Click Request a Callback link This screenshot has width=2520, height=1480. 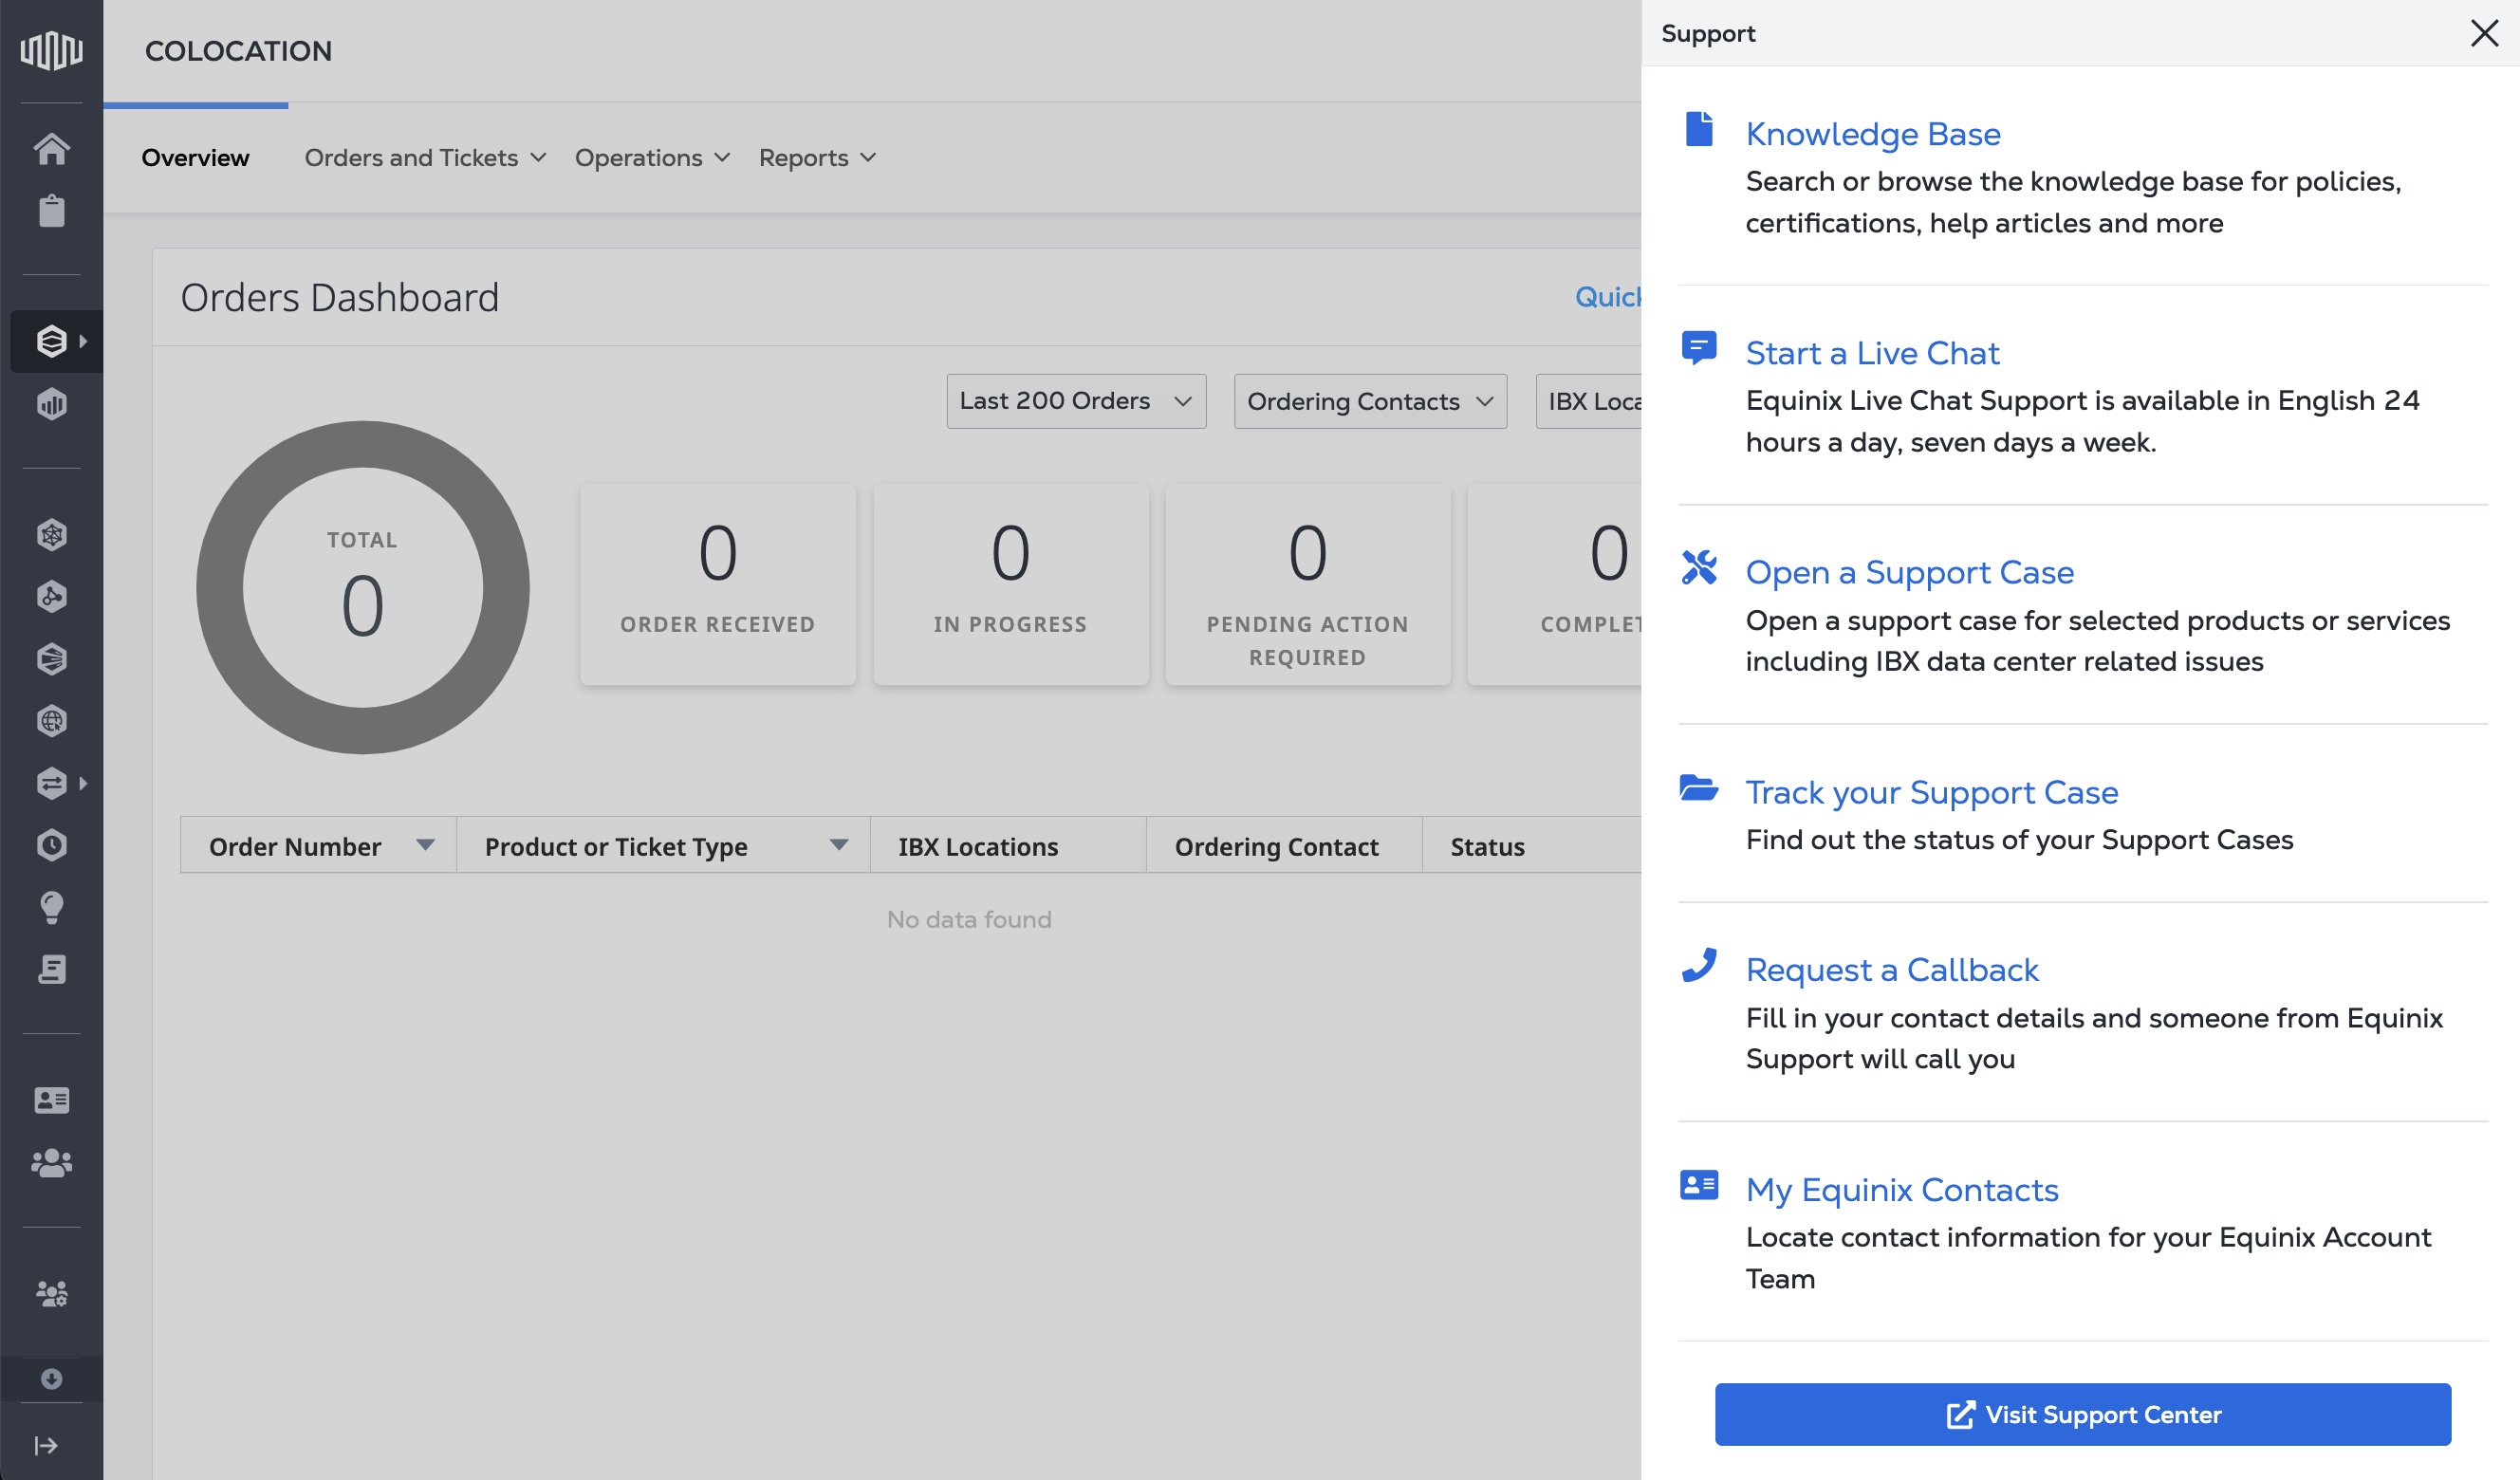coord(1891,969)
